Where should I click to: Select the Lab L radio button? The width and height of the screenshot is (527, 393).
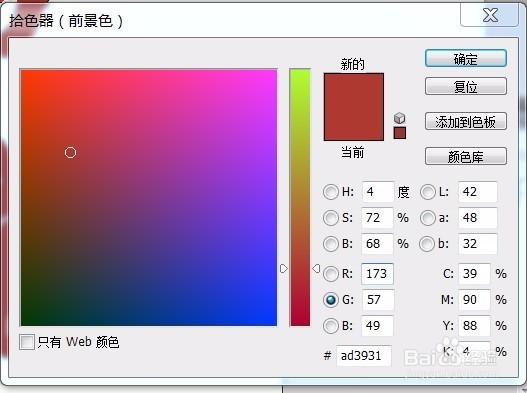click(428, 192)
